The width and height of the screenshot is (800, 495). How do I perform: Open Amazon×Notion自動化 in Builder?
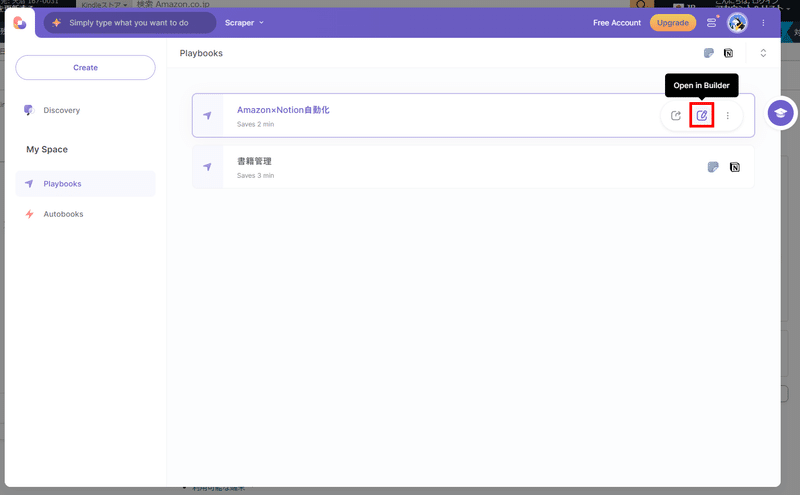pos(702,115)
